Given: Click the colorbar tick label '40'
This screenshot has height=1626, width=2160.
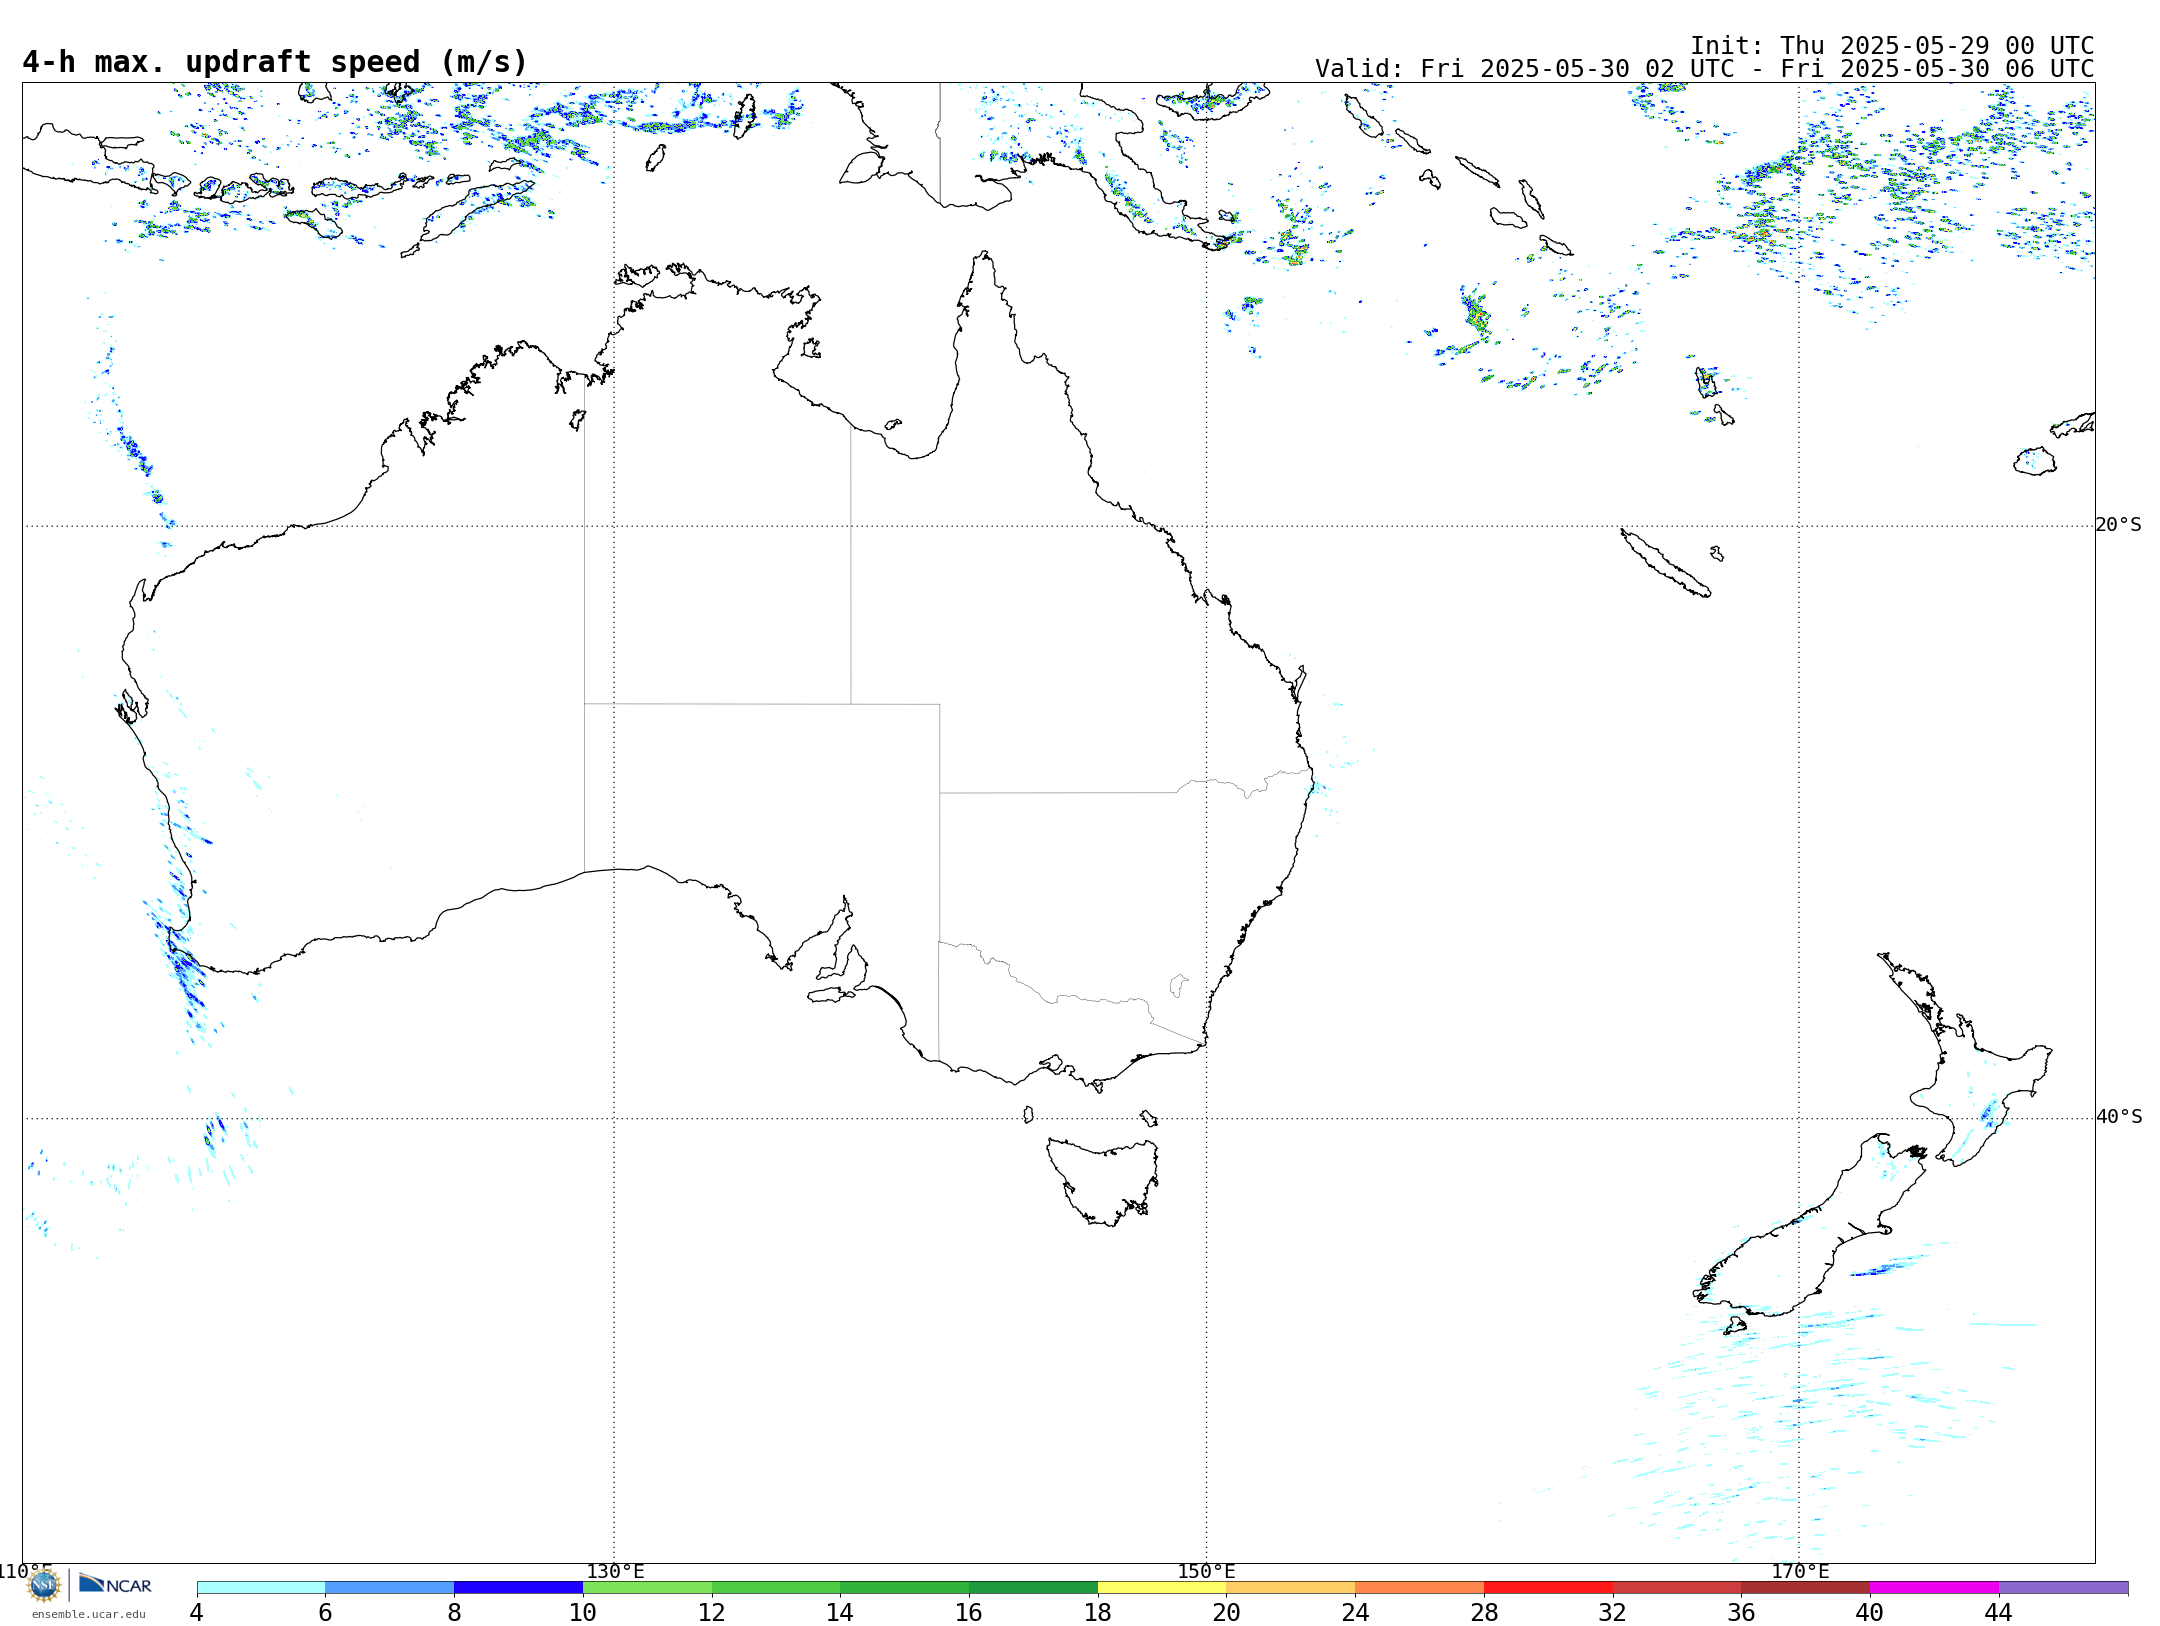Looking at the screenshot, I should coord(1870,1612).
